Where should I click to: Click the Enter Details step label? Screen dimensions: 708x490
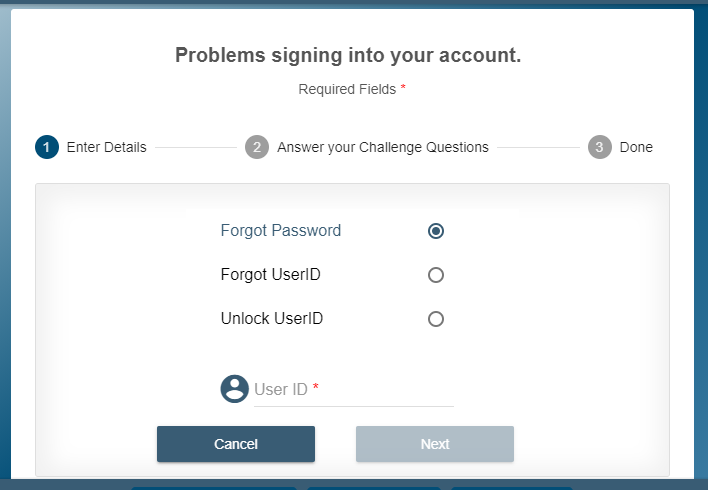click(106, 147)
